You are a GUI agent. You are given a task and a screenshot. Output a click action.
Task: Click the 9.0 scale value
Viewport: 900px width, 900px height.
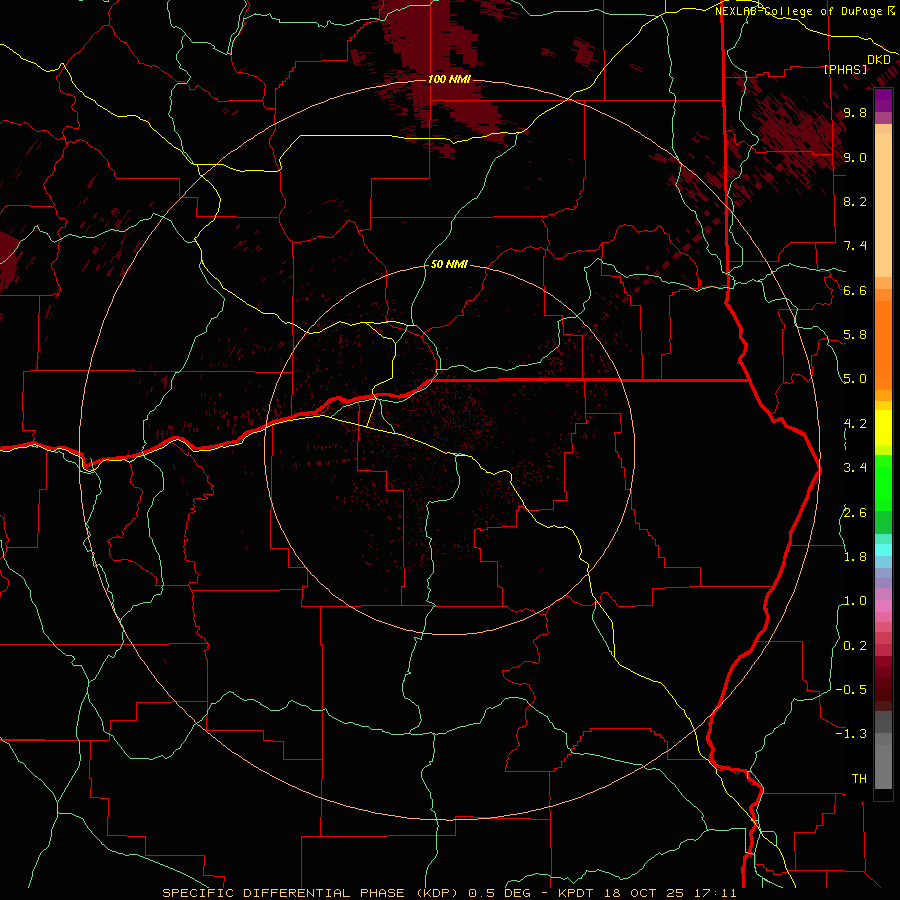click(855, 157)
